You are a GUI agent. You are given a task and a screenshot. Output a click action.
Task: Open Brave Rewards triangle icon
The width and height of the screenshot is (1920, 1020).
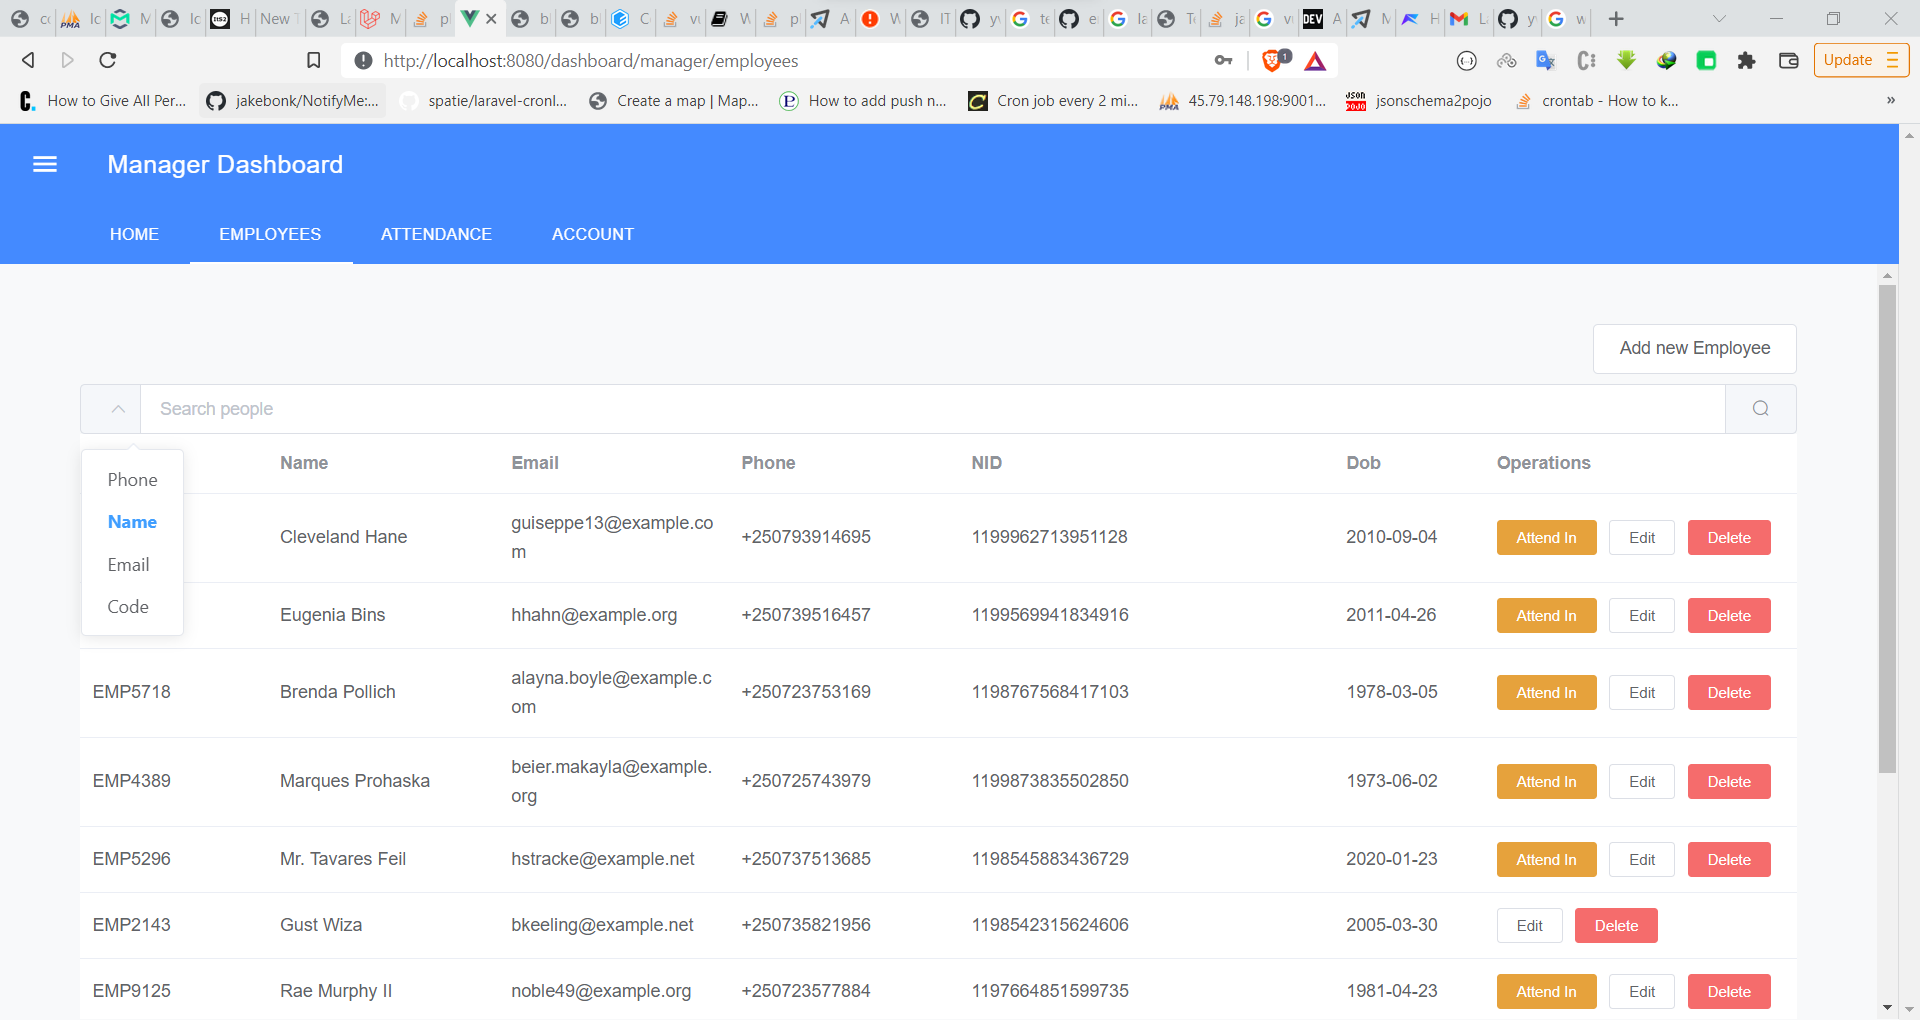click(1315, 60)
